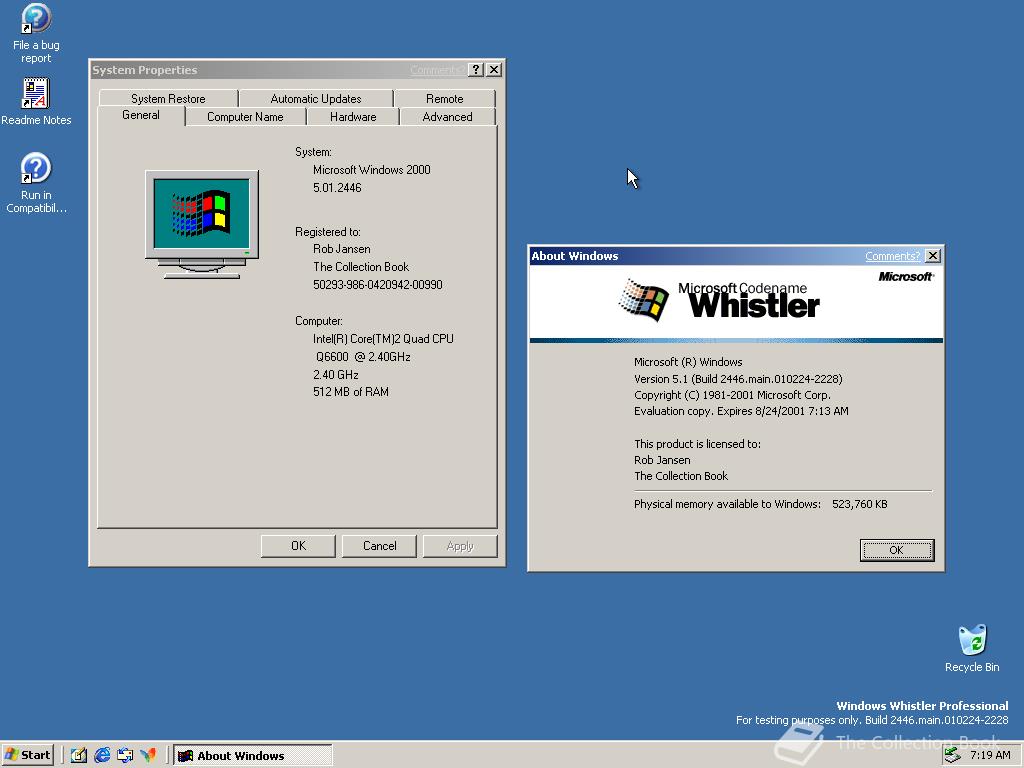This screenshot has height=768, width=1024.
Task: Click the Apply button in System Properties
Action: pos(460,546)
